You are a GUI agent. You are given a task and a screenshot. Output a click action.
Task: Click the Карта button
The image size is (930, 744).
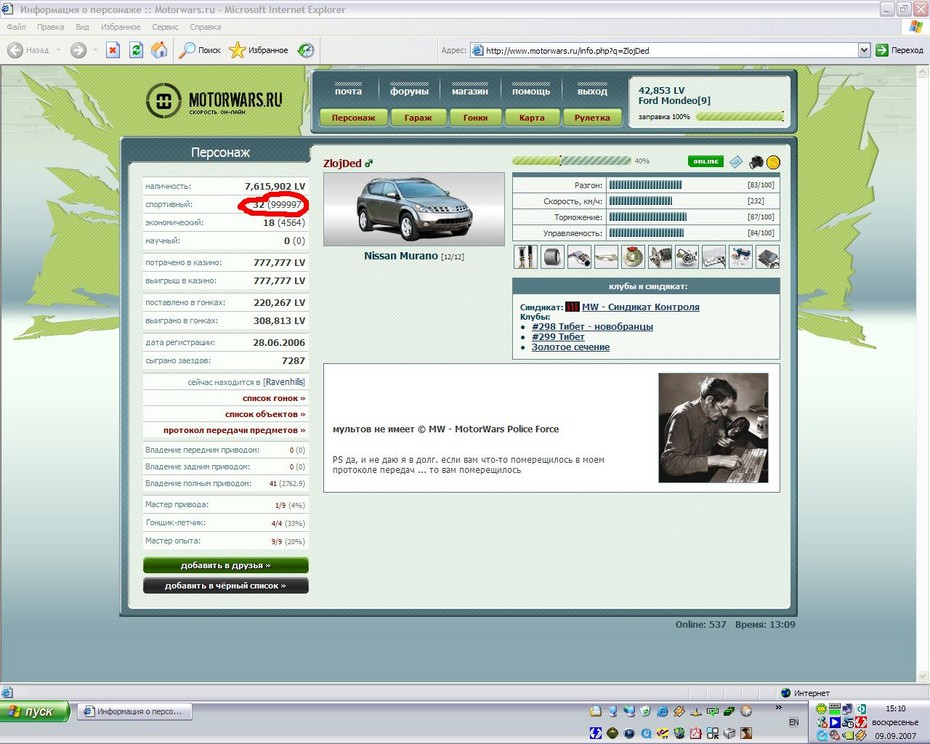coord(532,117)
